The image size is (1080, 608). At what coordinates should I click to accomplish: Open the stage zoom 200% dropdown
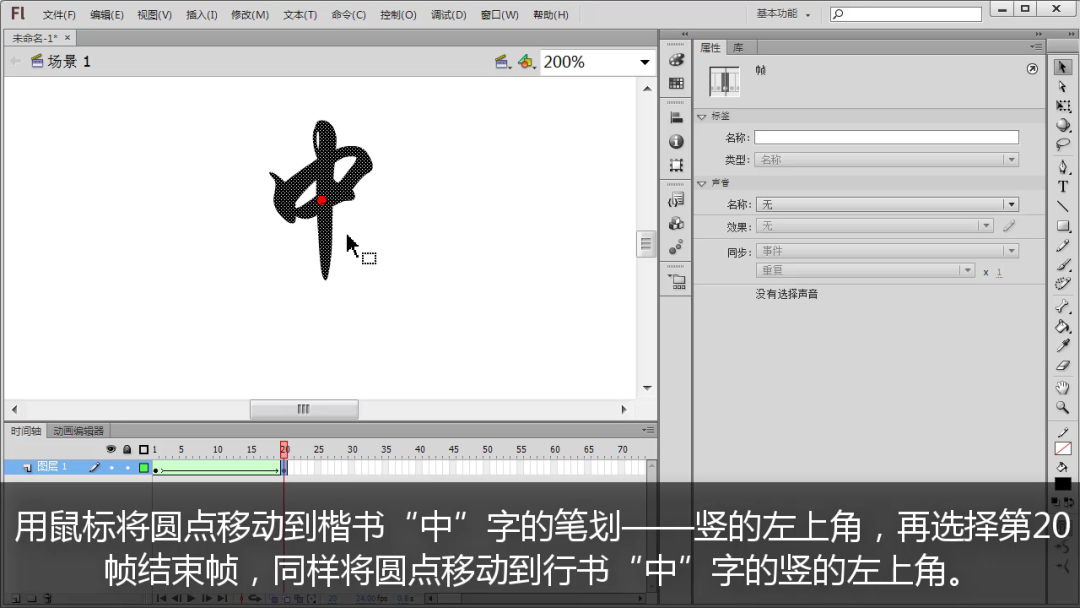click(x=645, y=62)
